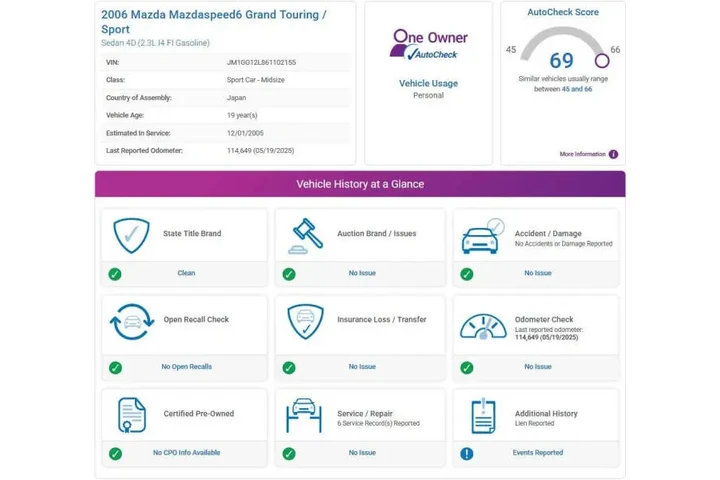Click the 2006 Mazda Mazdaspeed6 title
Image resolution: width=720 pixels, height=480 pixels.
point(214,22)
